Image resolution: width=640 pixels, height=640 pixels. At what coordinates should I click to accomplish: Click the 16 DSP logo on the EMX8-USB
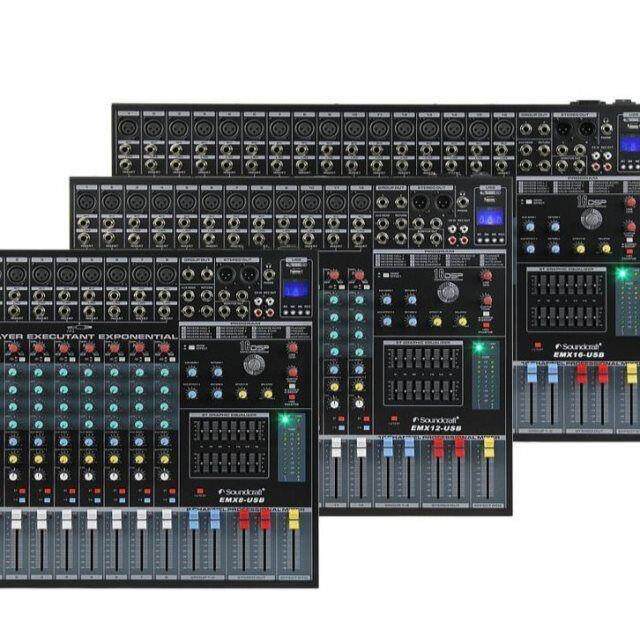pyautogui.click(x=254, y=347)
